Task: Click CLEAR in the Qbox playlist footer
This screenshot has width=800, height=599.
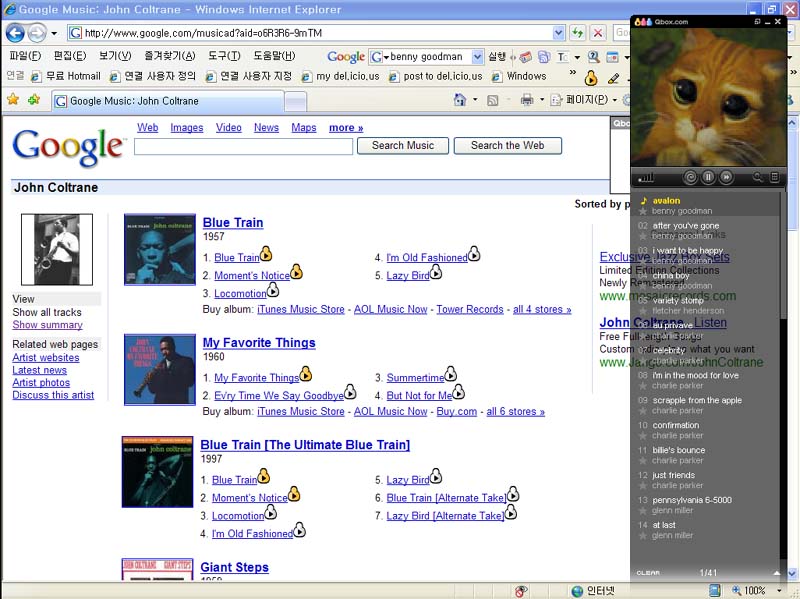Action: click(x=648, y=573)
